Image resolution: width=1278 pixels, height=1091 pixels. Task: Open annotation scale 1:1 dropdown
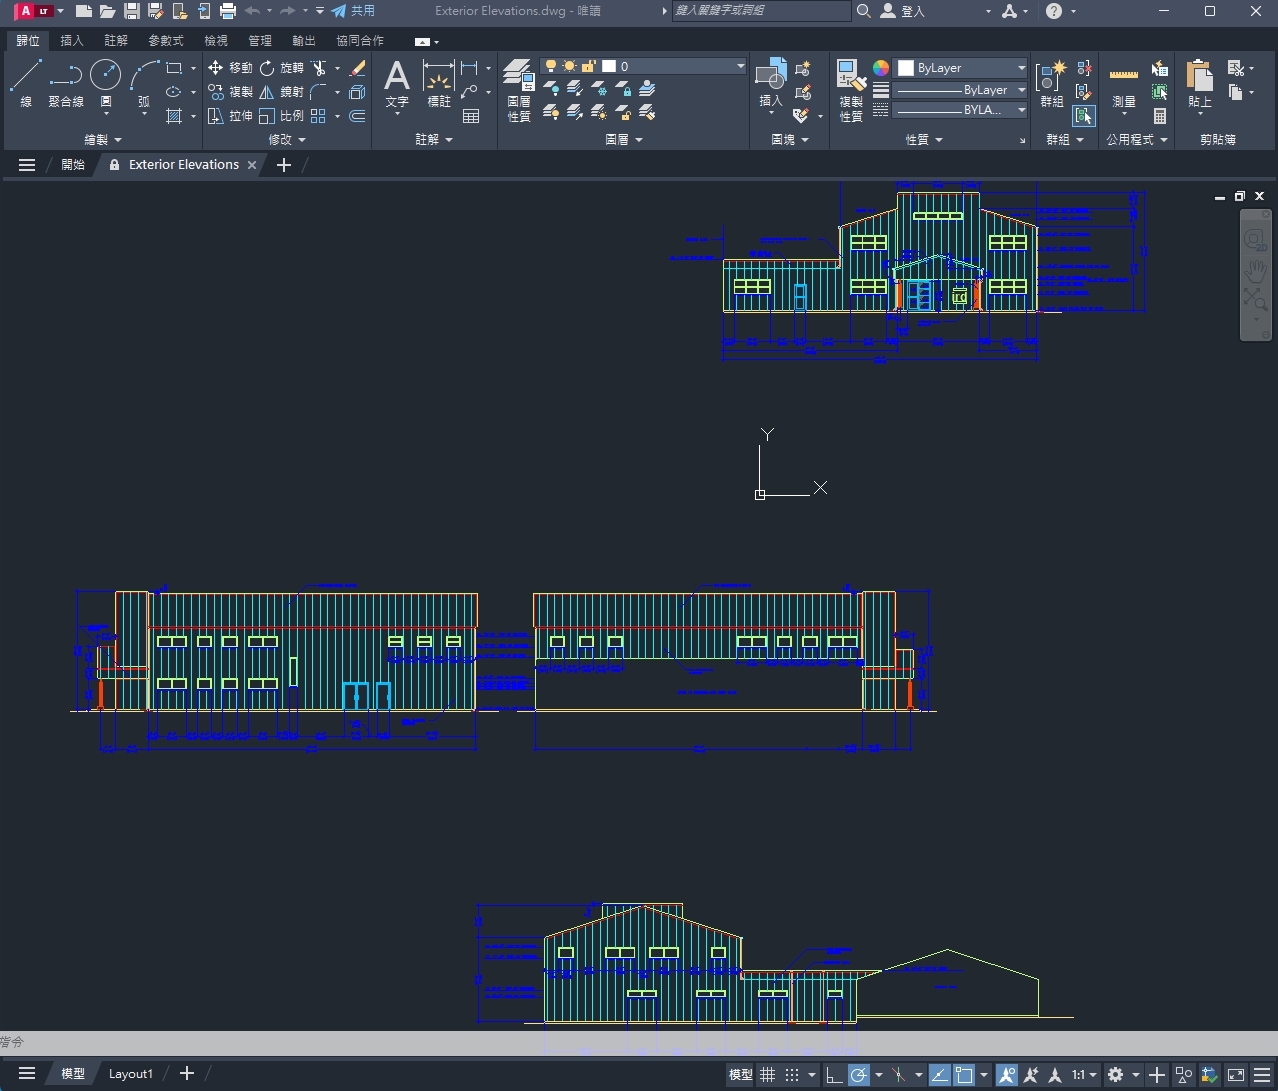point(1083,1075)
